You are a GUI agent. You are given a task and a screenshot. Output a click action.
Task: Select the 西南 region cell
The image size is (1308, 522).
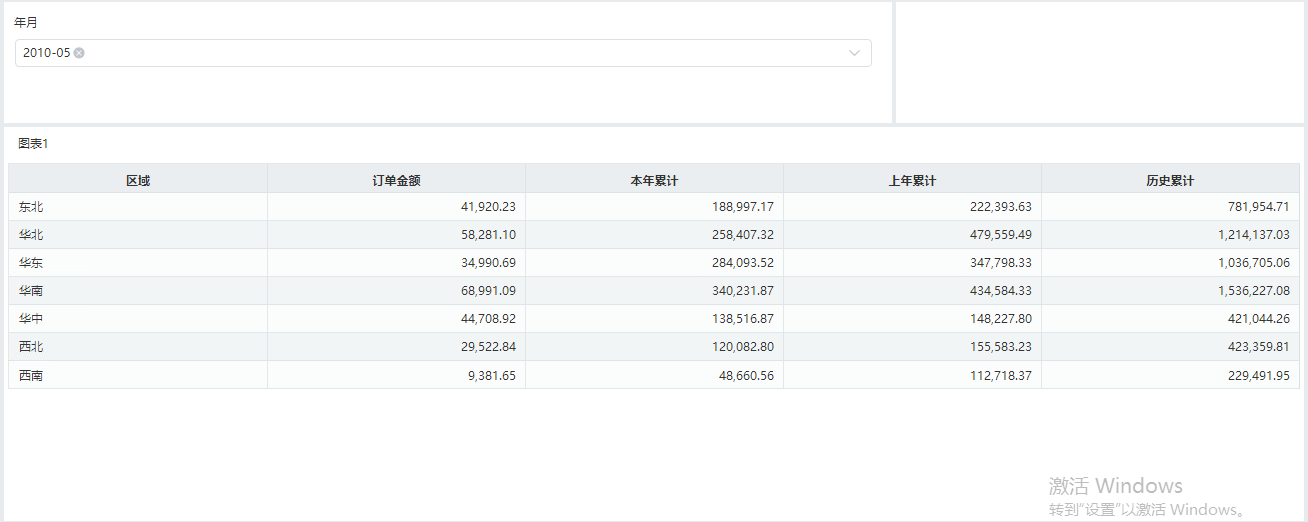(x=138, y=376)
